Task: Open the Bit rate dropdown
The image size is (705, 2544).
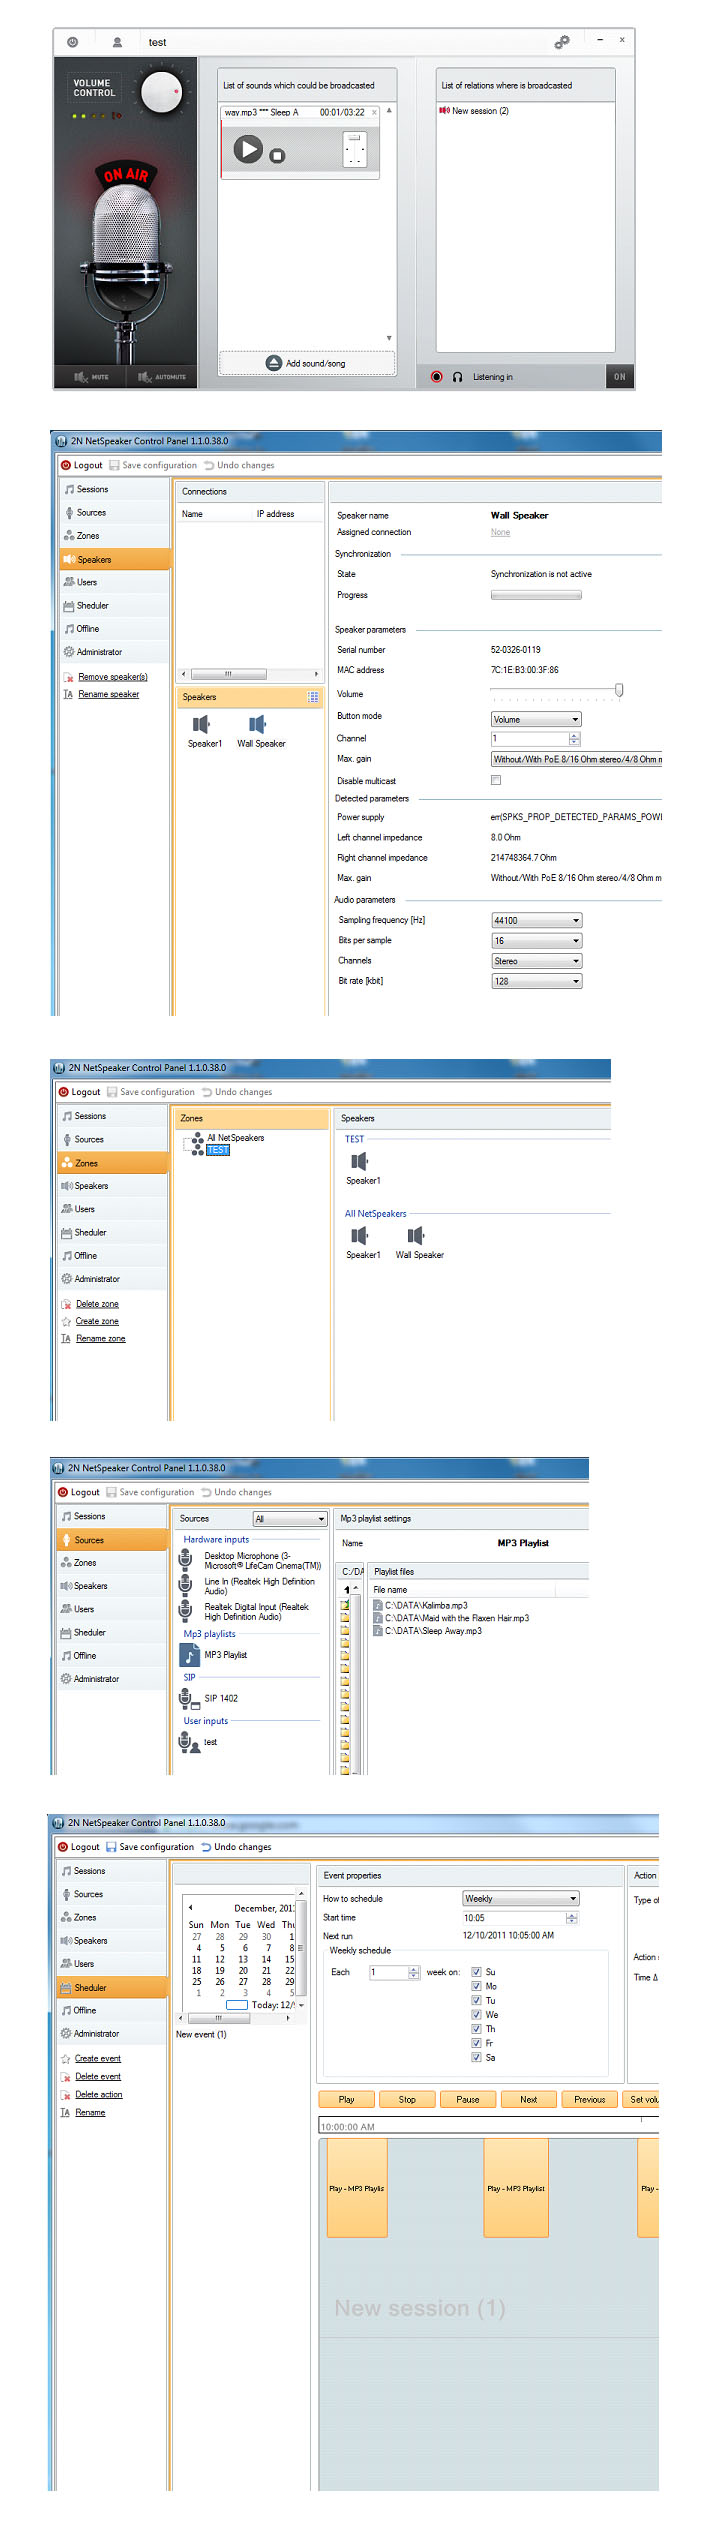Action: coord(536,981)
